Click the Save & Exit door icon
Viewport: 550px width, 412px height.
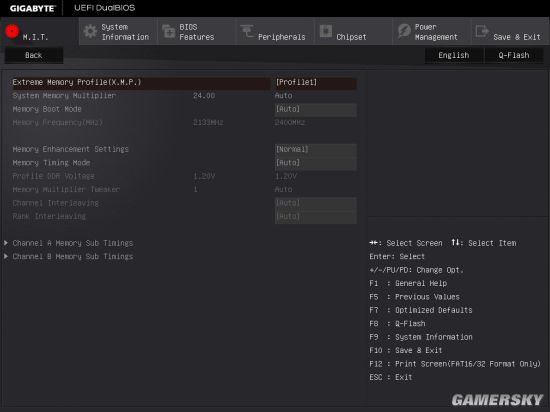click(x=482, y=31)
